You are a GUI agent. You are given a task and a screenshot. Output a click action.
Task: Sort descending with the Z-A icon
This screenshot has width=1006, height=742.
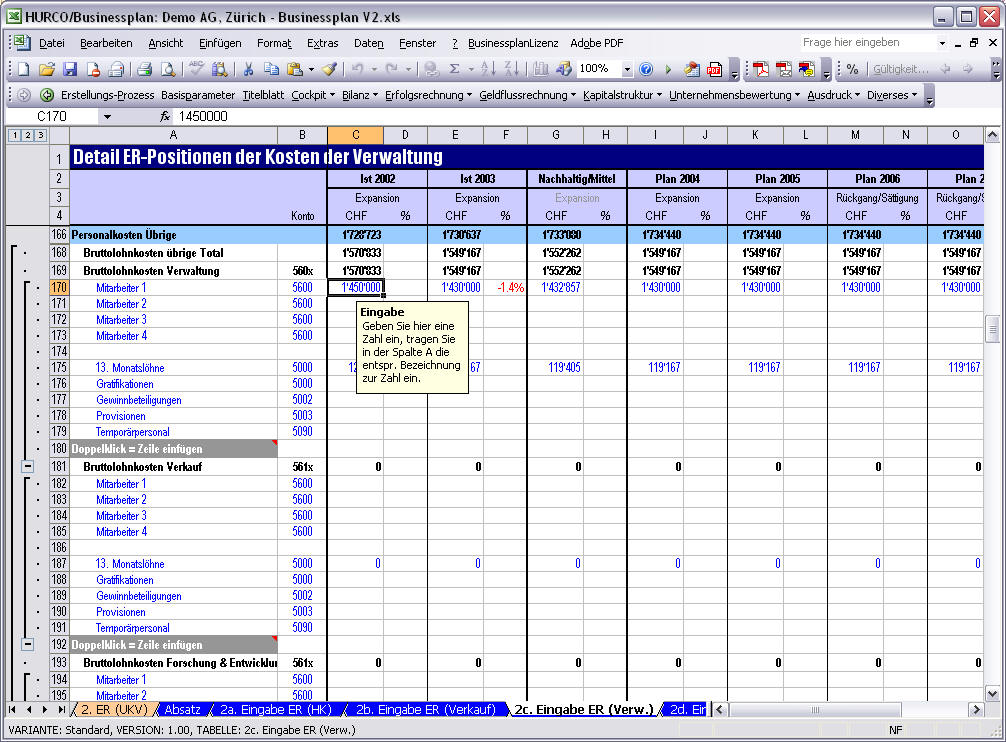click(511, 69)
